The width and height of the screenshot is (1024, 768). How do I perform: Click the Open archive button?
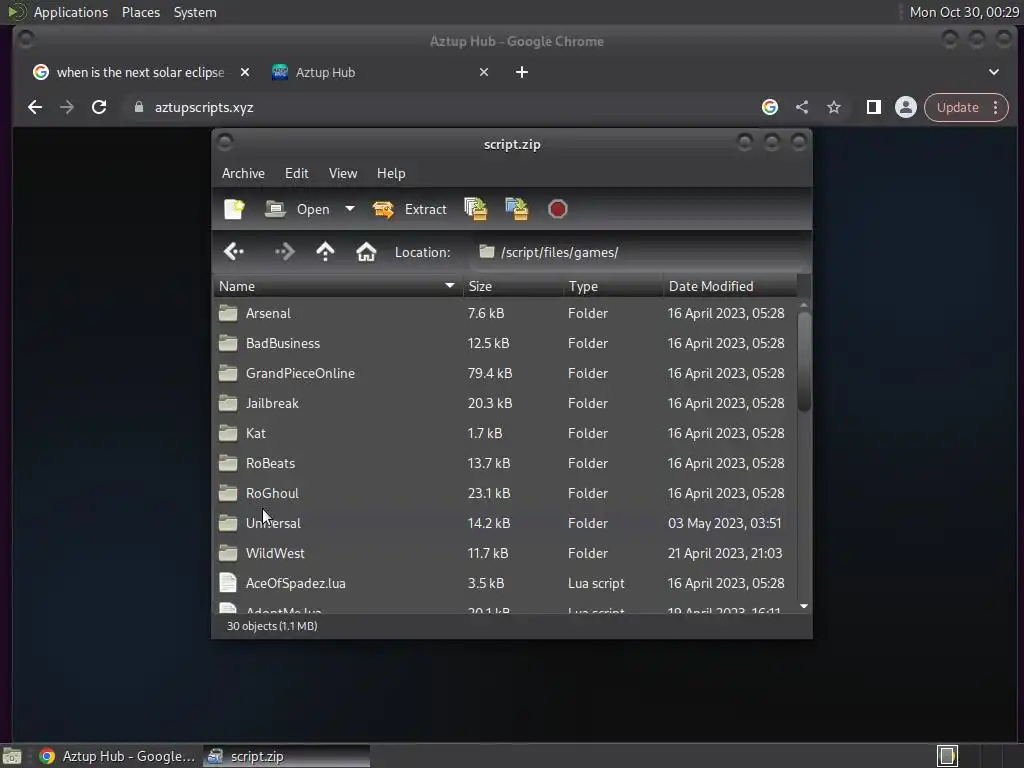pyautogui.click(x=297, y=209)
